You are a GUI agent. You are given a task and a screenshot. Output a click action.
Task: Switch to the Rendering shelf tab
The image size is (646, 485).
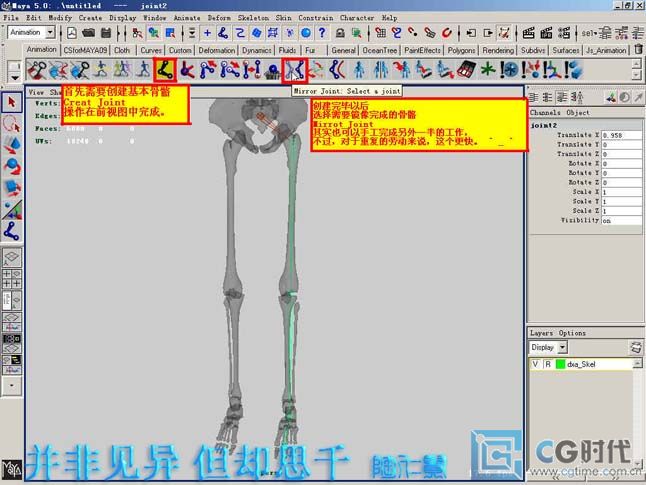tap(498, 50)
